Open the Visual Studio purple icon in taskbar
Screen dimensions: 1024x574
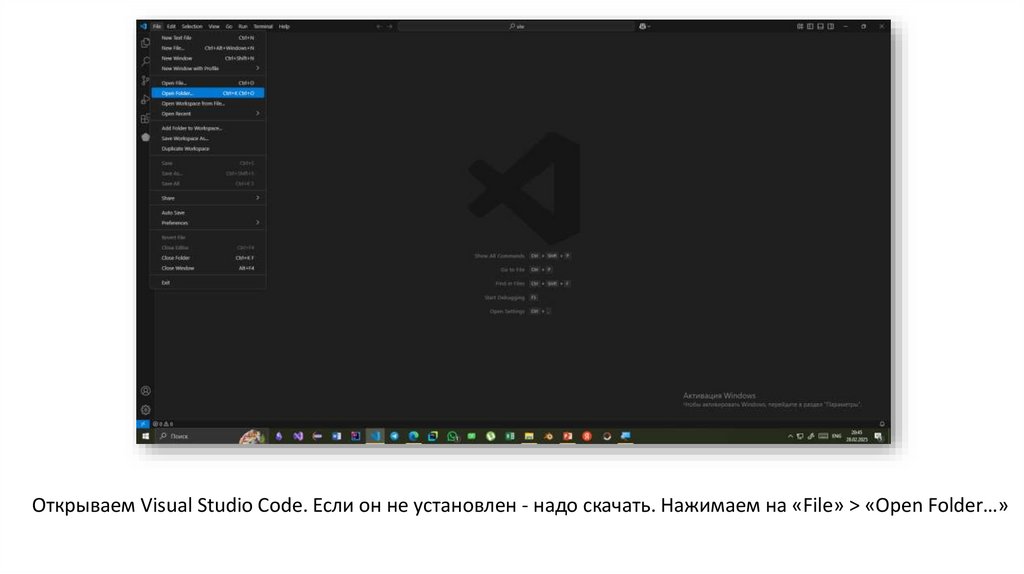pyautogui.click(x=298, y=436)
